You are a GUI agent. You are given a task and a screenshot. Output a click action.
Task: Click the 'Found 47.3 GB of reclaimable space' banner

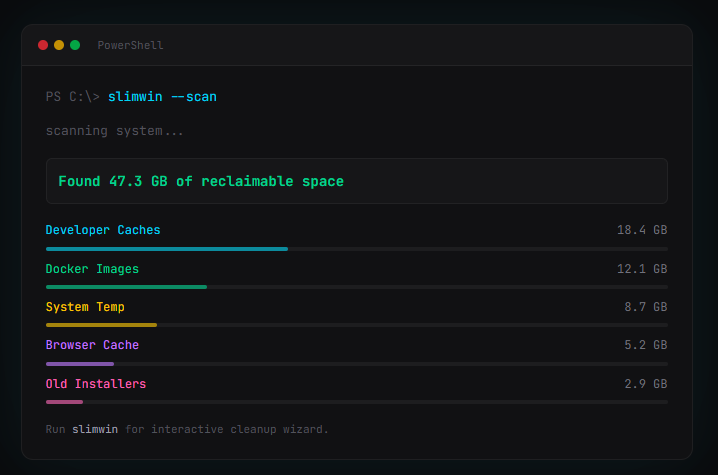[x=357, y=181]
